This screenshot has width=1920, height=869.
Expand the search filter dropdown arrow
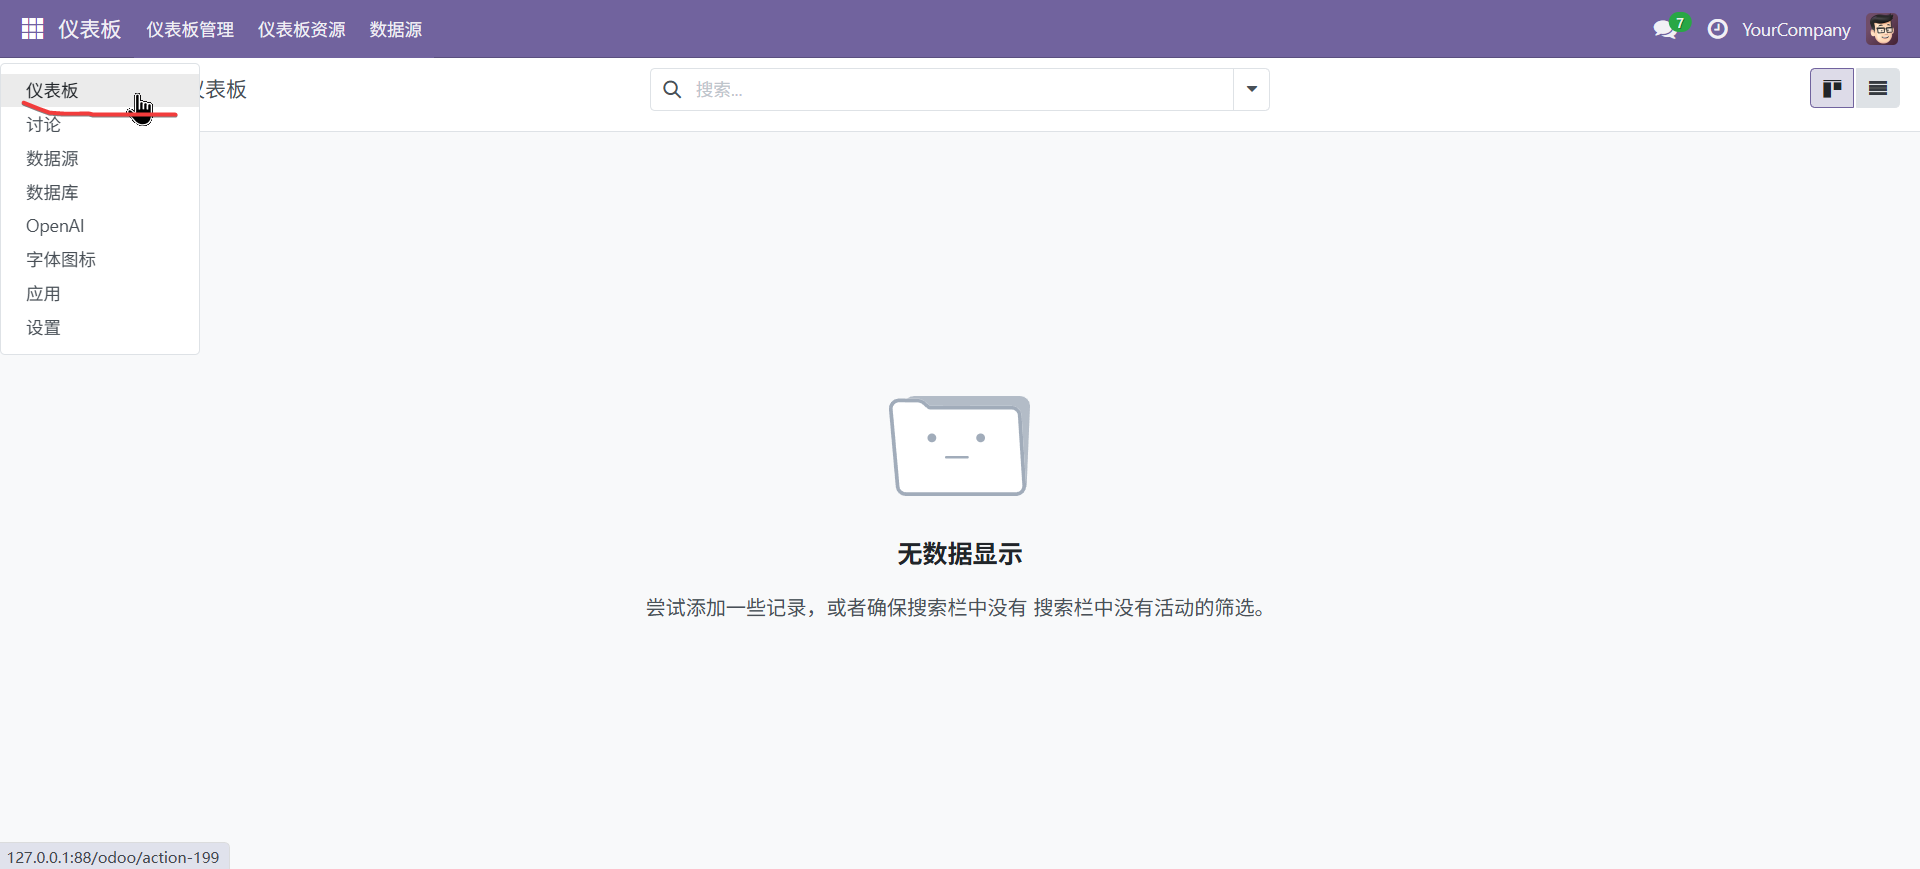(1251, 90)
